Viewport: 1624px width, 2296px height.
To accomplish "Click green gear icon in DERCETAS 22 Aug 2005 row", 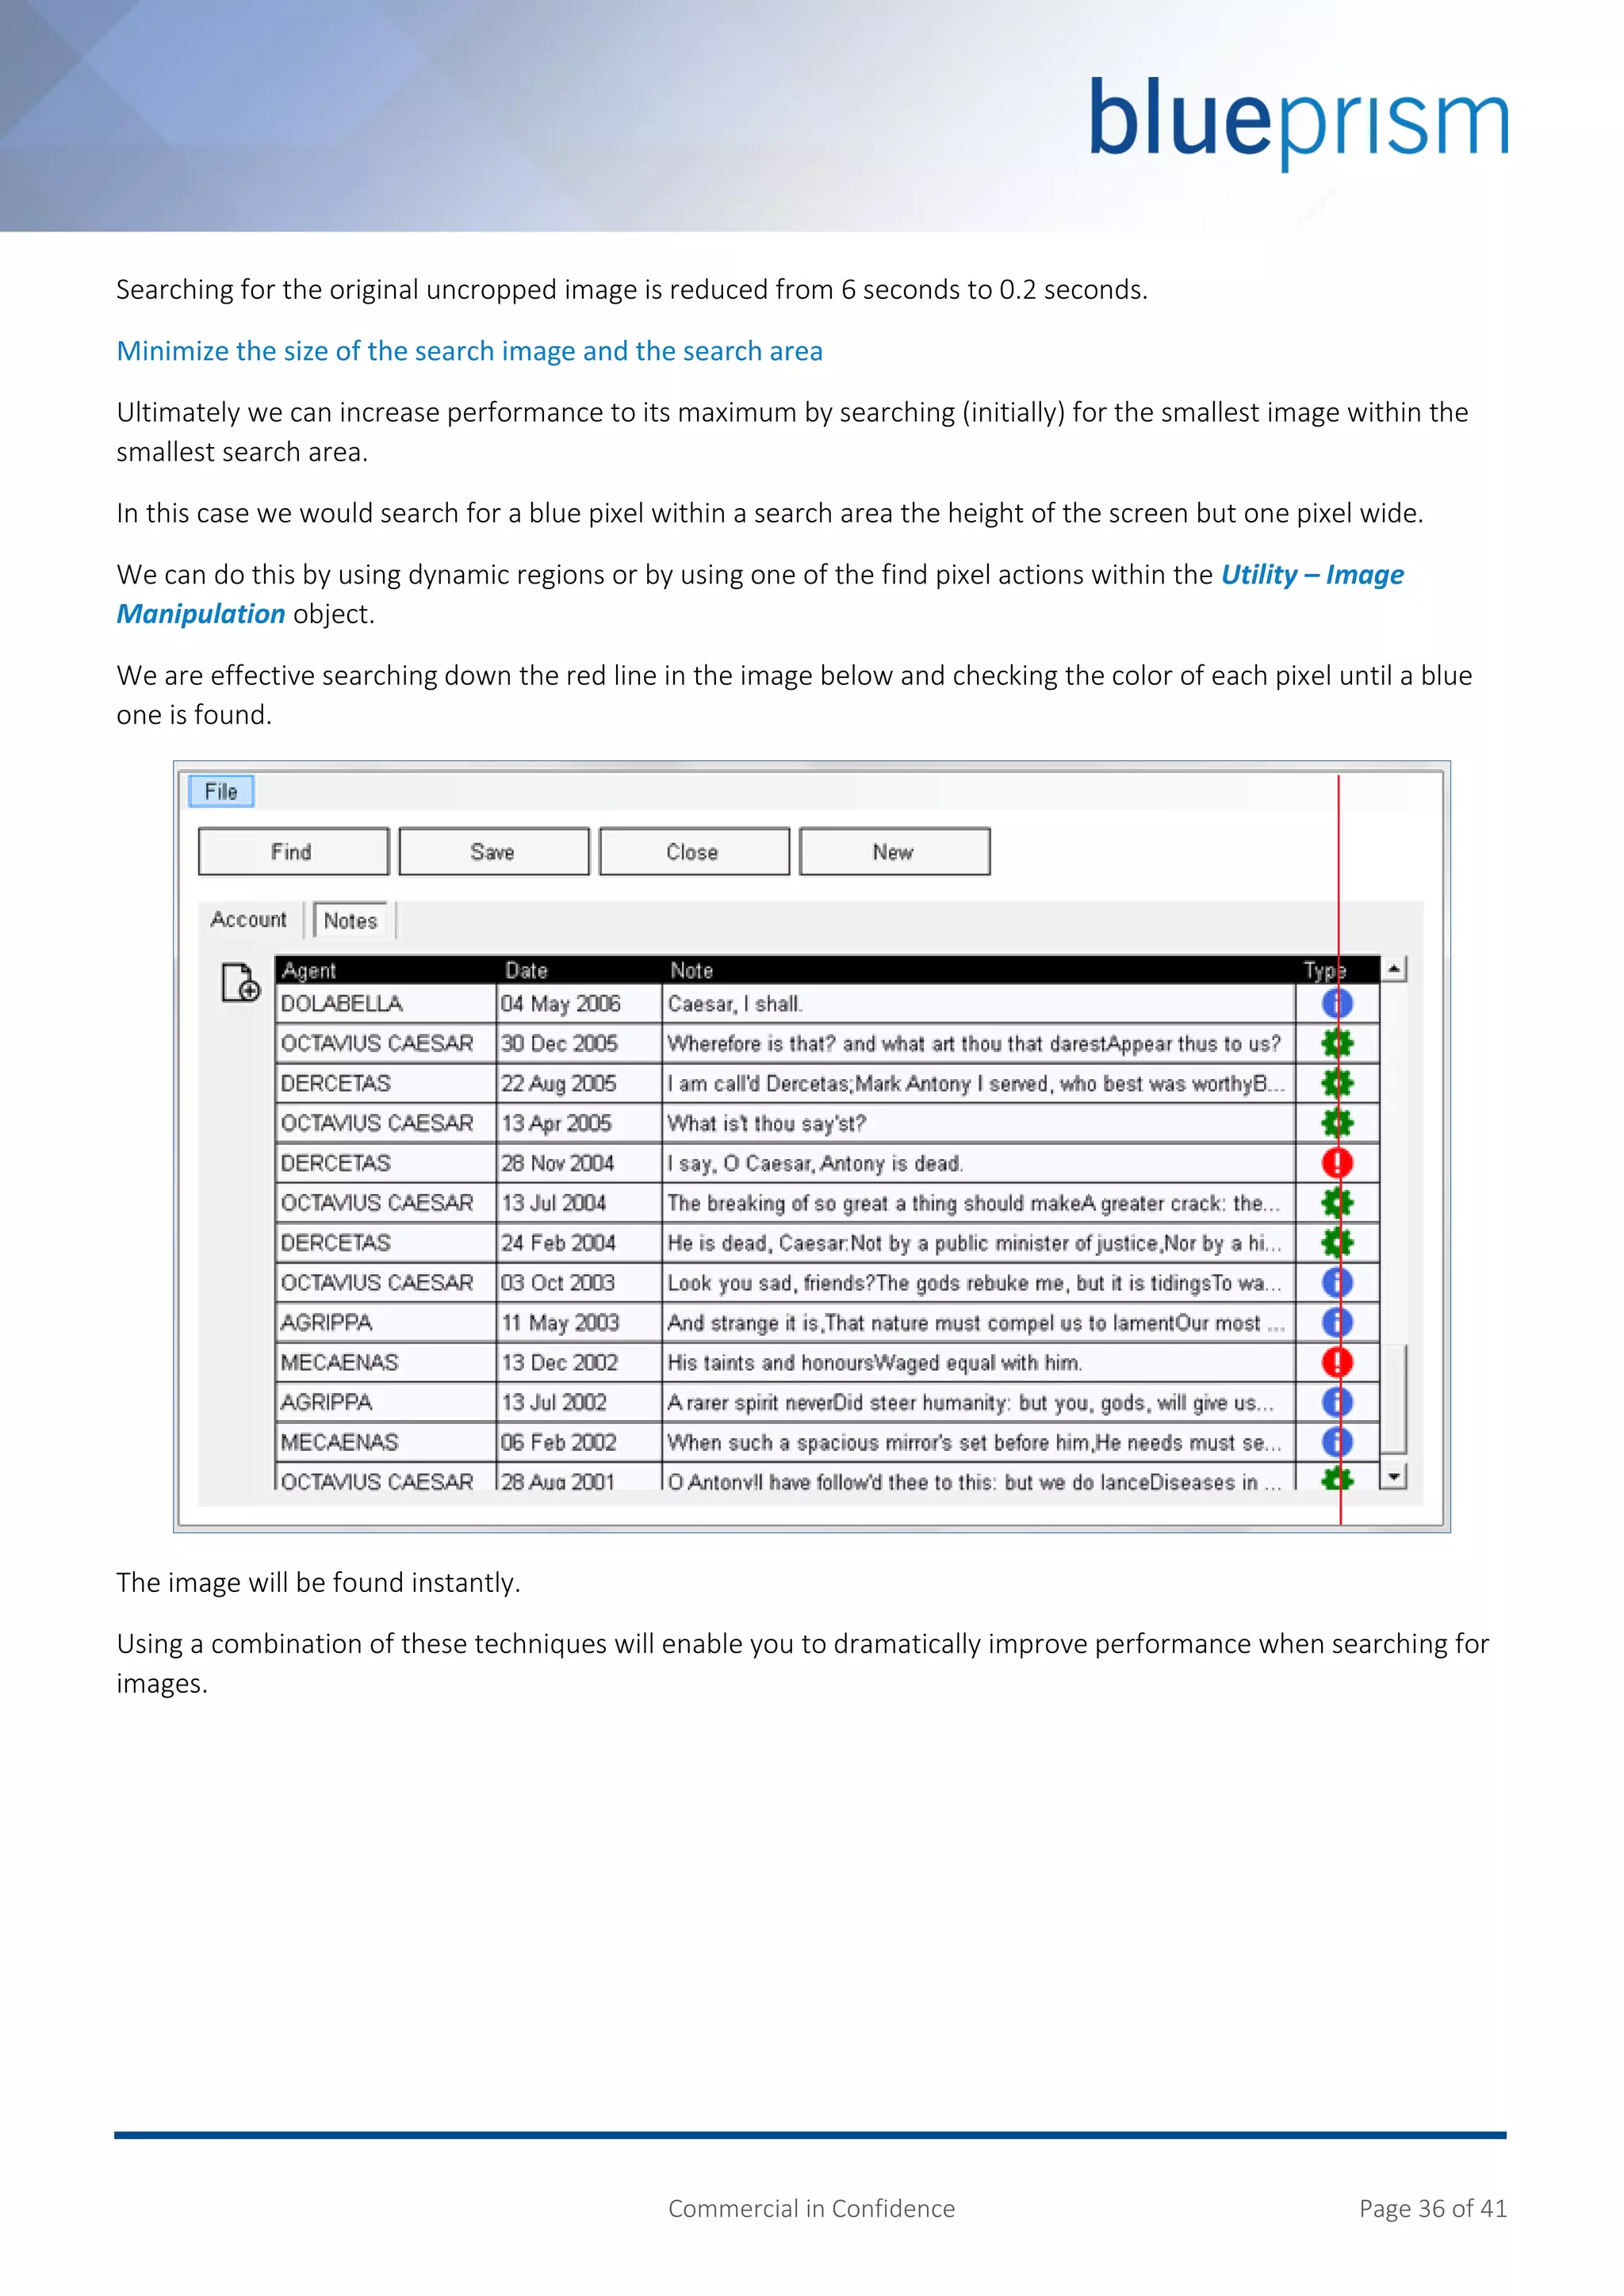I will (x=1336, y=1083).
